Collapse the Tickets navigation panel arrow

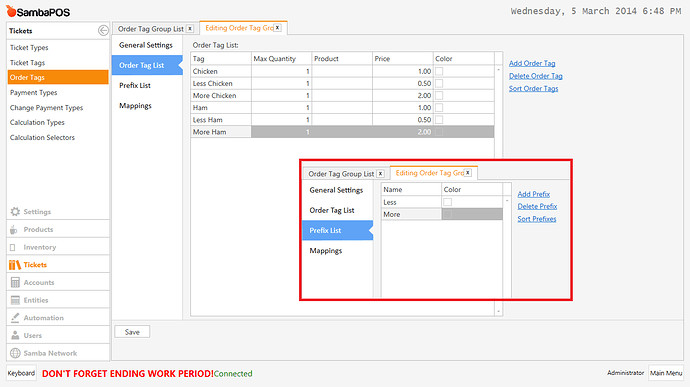[x=103, y=30]
